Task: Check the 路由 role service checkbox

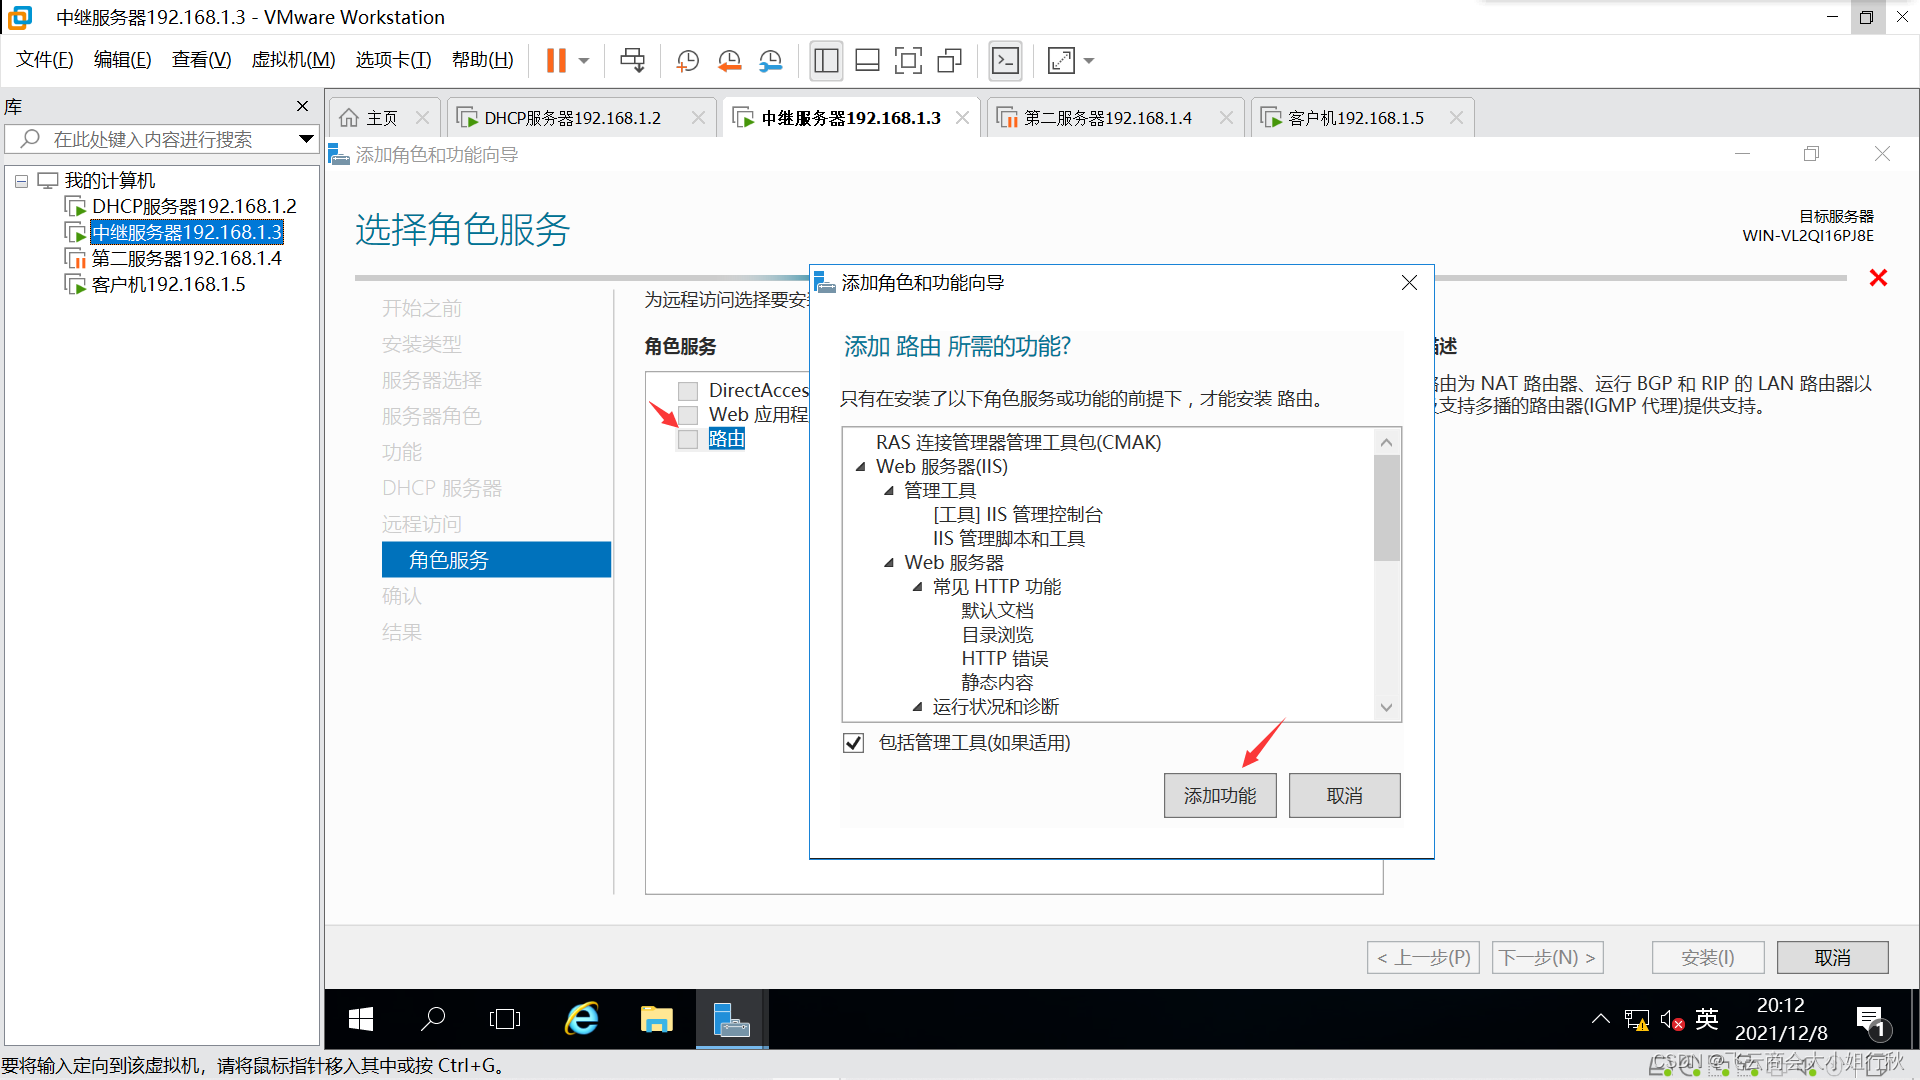Action: pos(688,439)
